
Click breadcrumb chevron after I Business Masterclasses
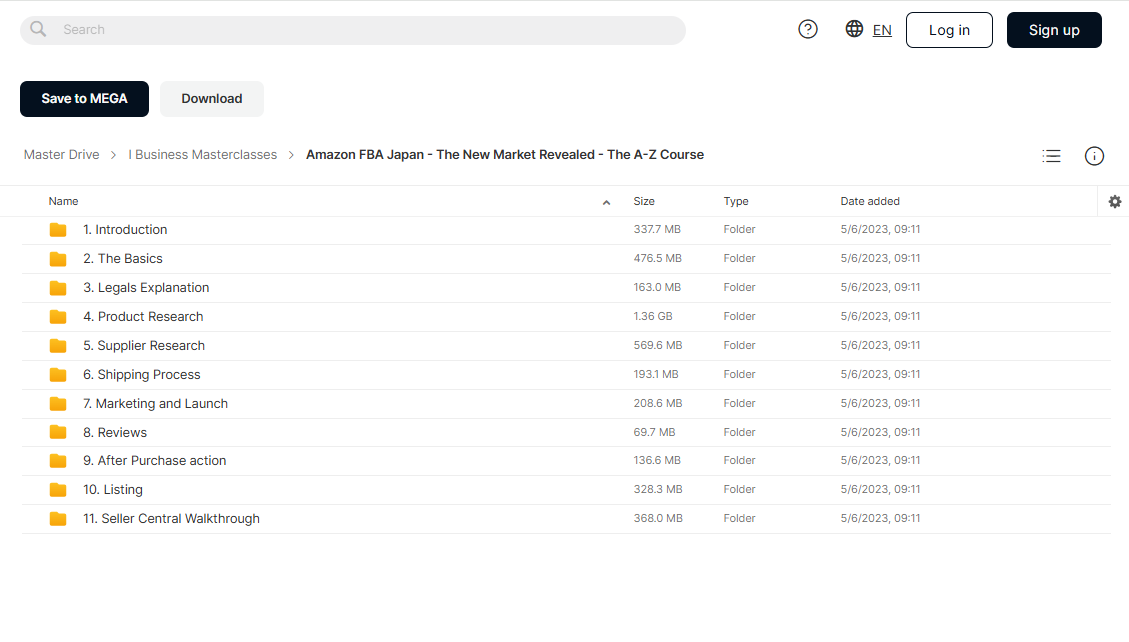point(291,155)
